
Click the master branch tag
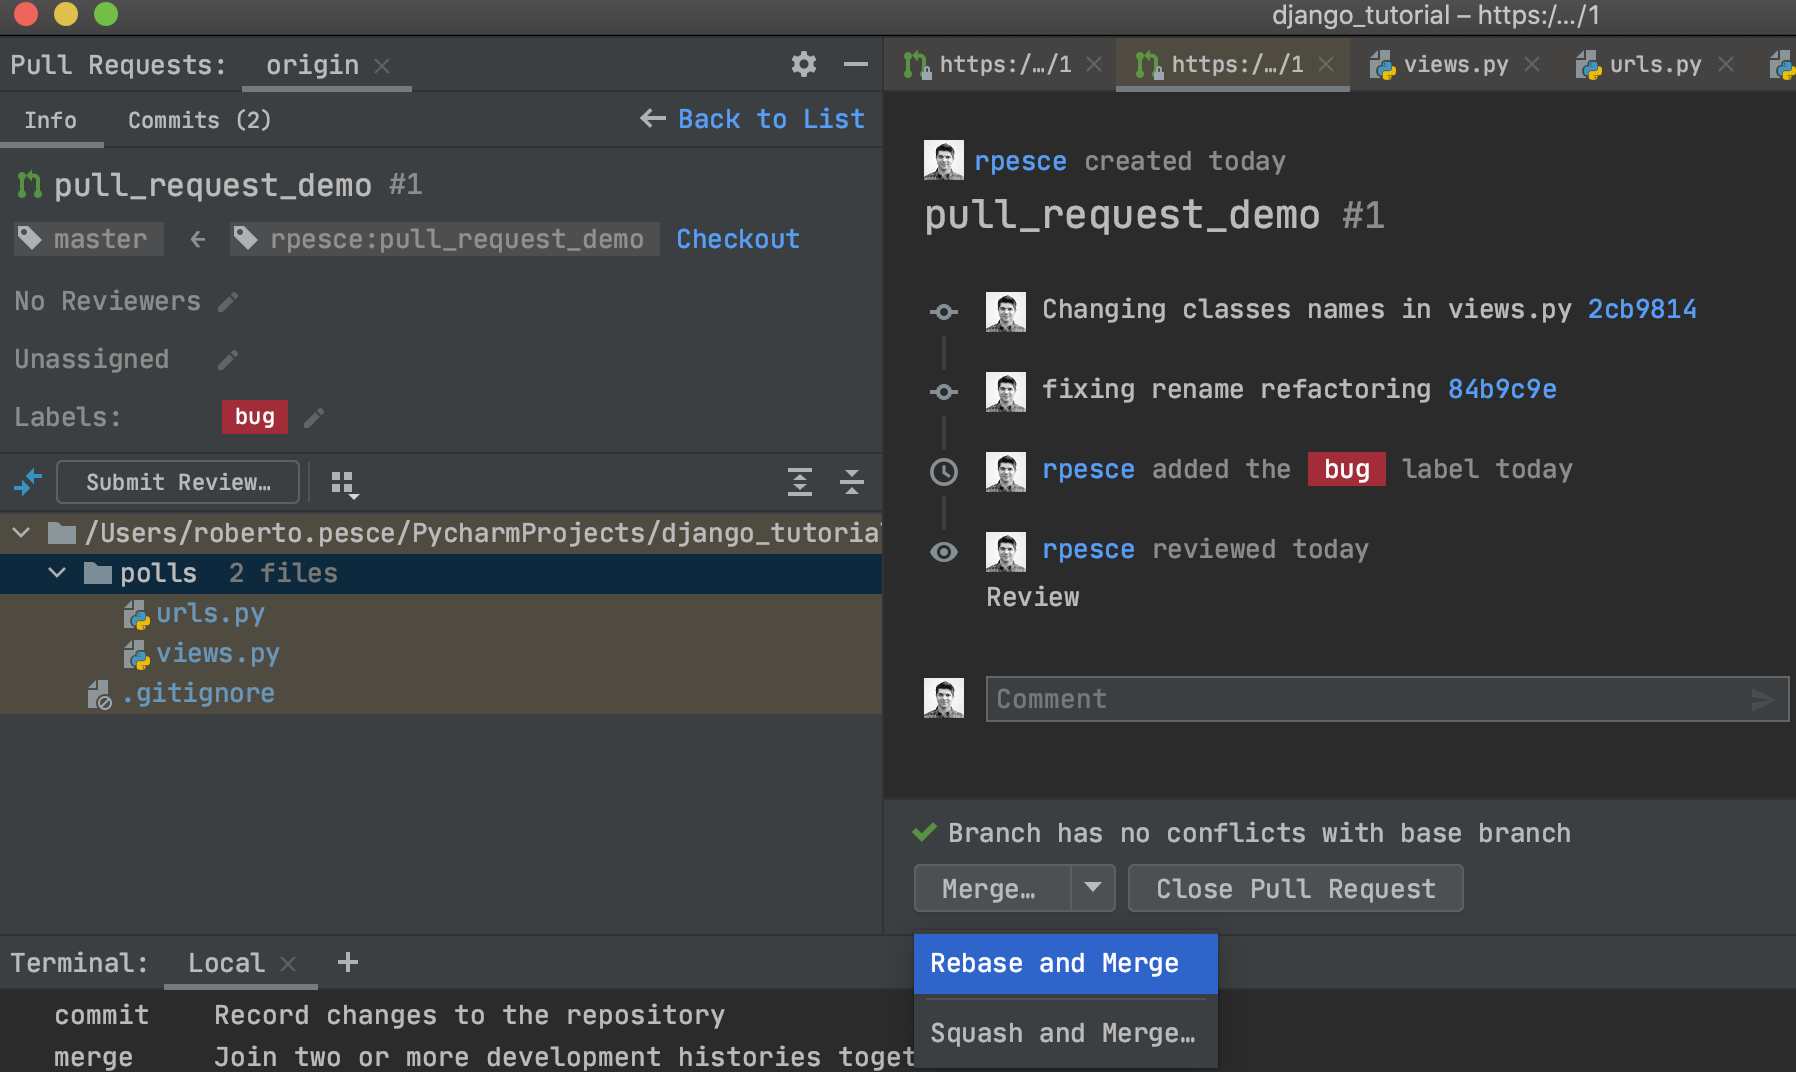coord(89,239)
